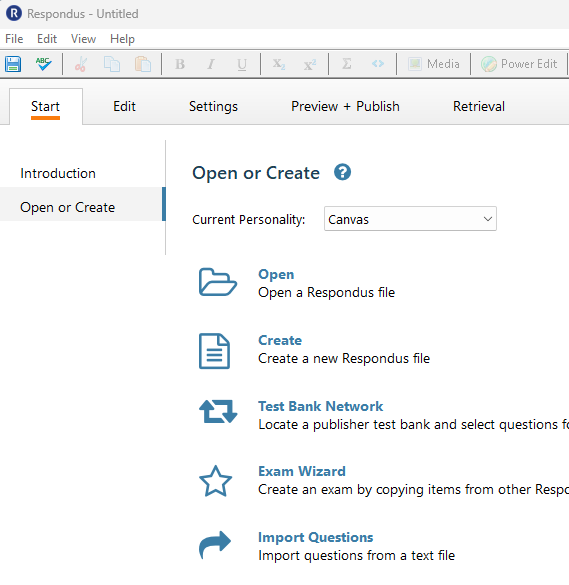Click the Exam Wizard link
569x585 pixels.
point(302,471)
